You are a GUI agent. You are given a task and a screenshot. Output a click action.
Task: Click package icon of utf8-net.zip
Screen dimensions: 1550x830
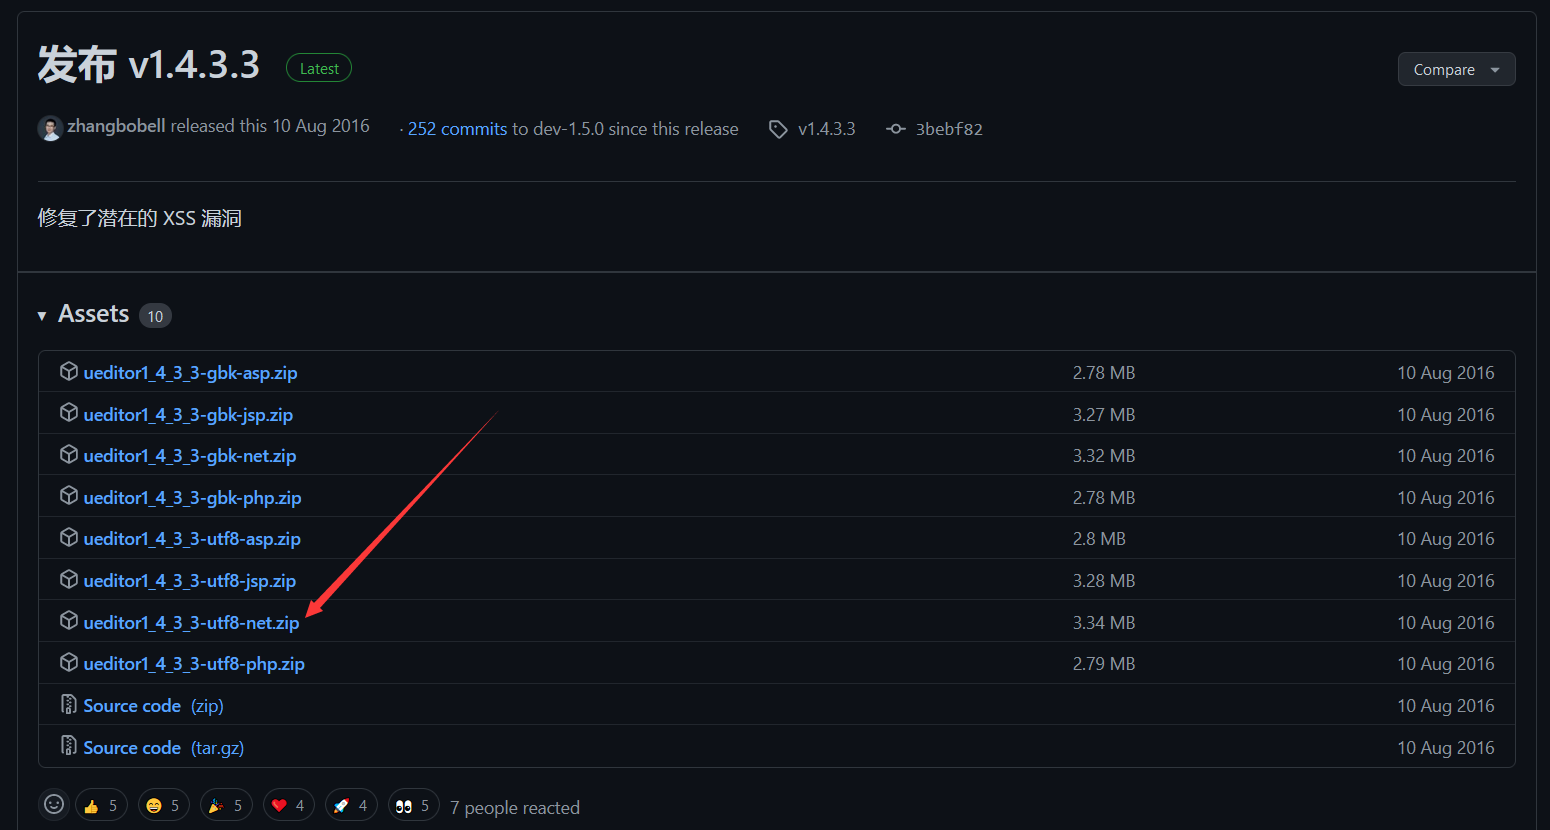click(x=69, y=621)
